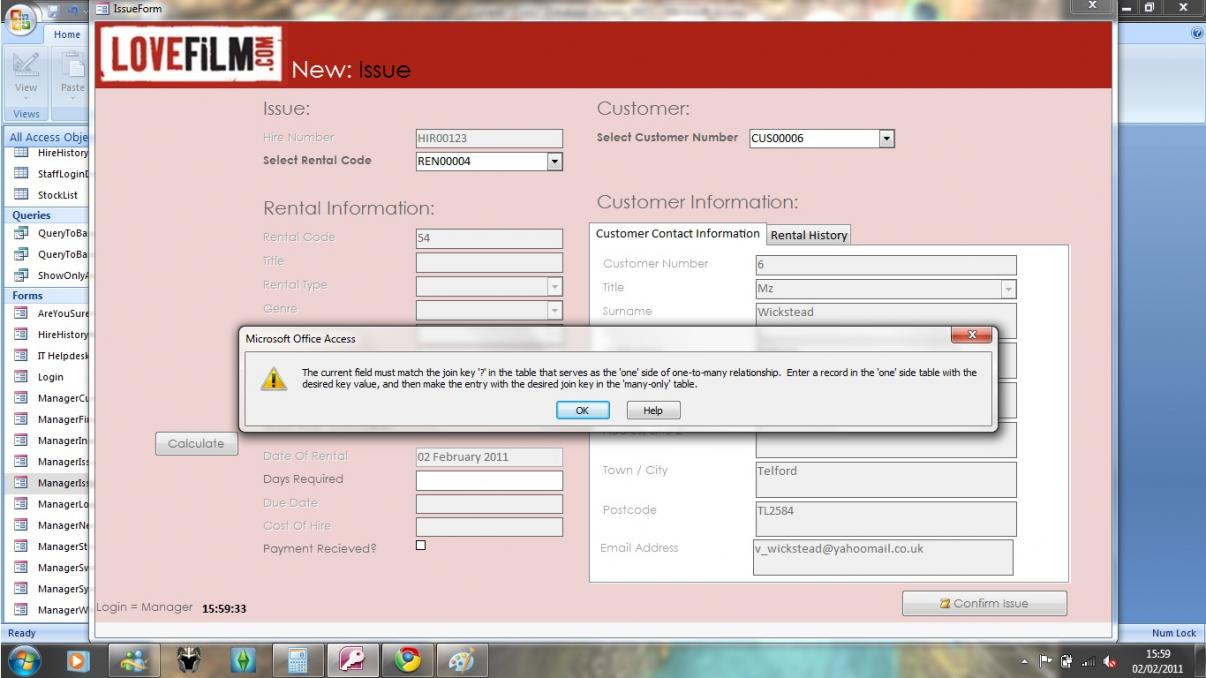Image resolution: width=1206 pixels, height=678 pixels.
Task: Open the StockList table icon
Action: point(20,195)
